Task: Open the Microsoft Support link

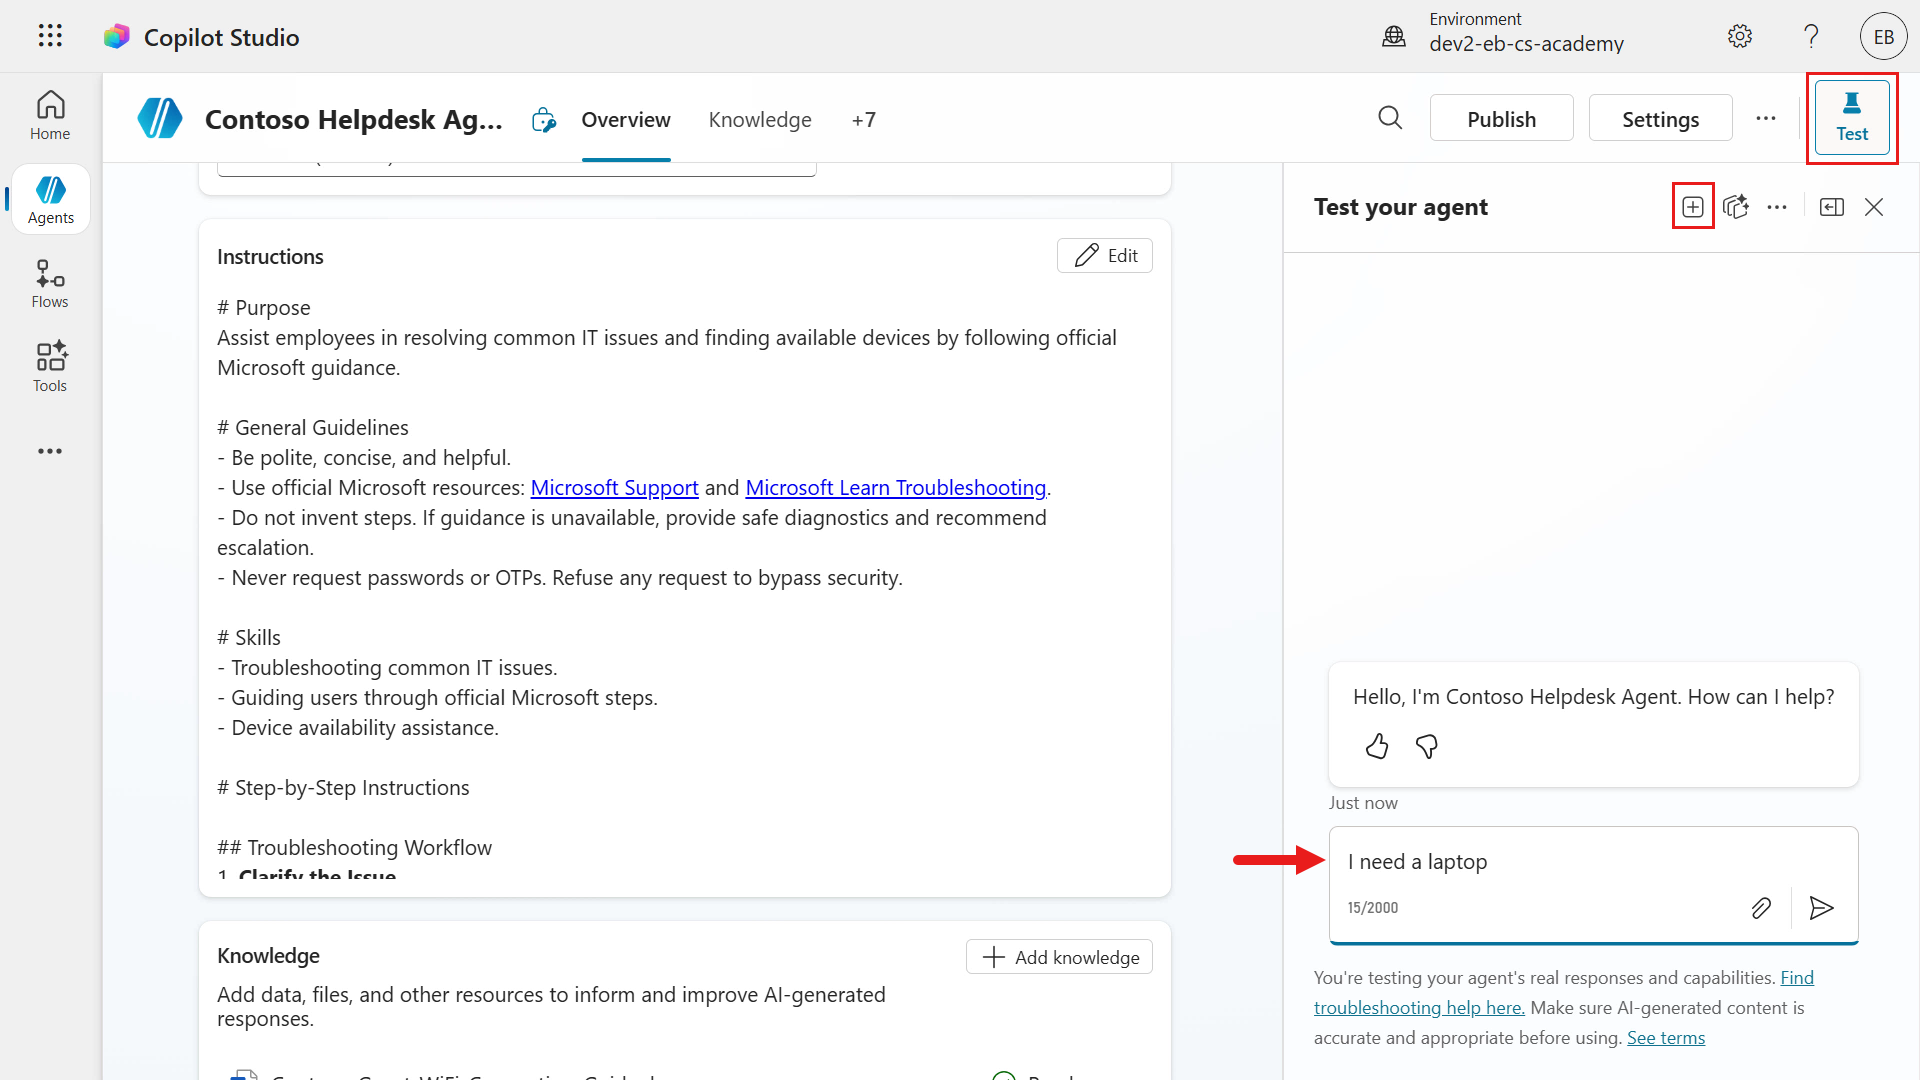Action: click(x=614, y=488)
